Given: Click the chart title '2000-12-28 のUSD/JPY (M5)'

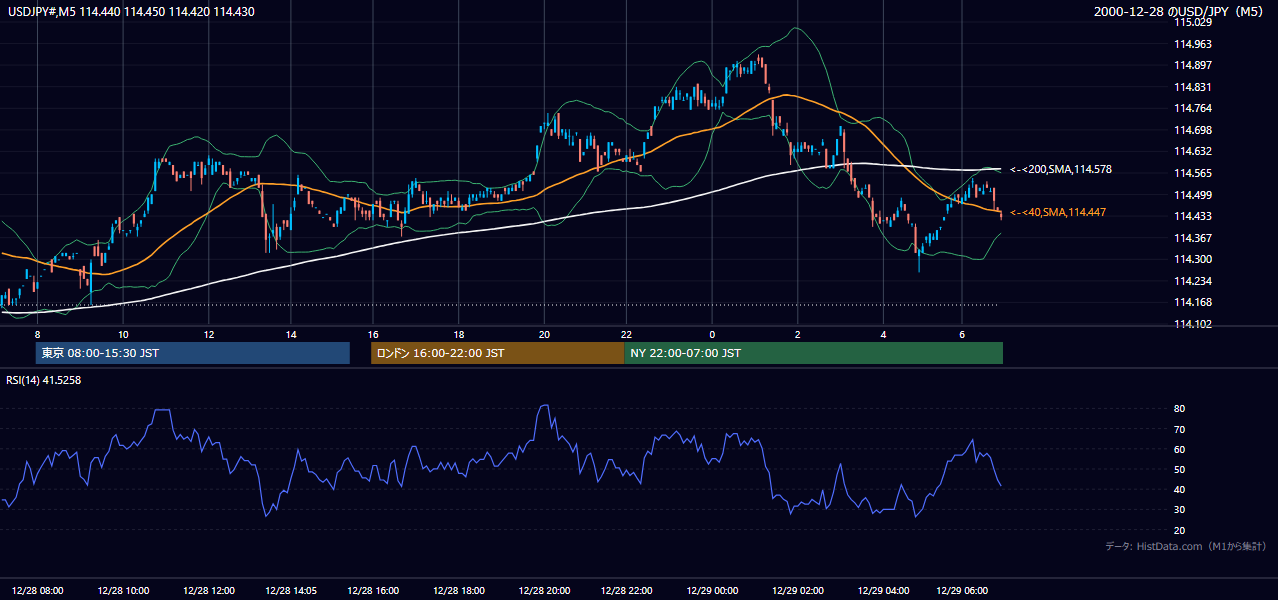Looking at the screenshot, I should (1180, 11).
